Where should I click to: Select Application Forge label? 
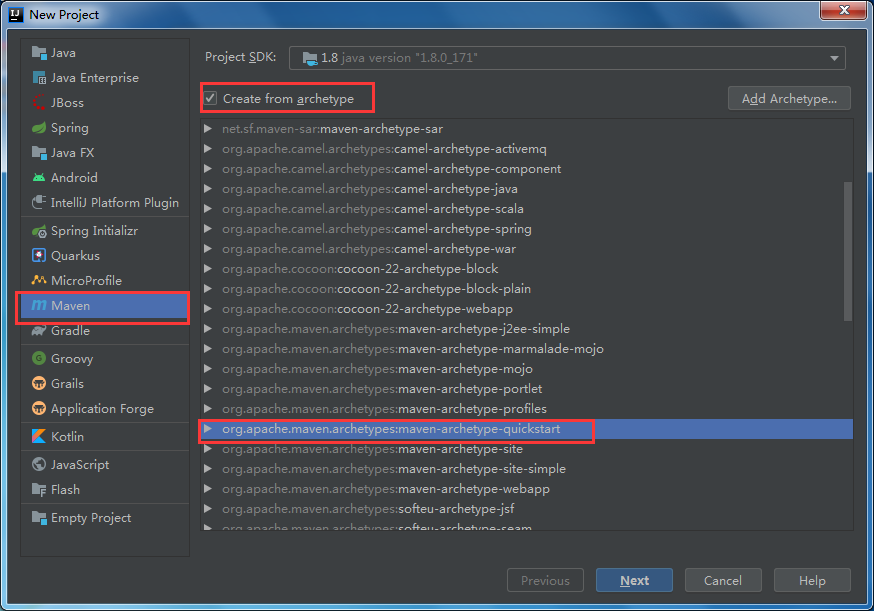(102, 409)
